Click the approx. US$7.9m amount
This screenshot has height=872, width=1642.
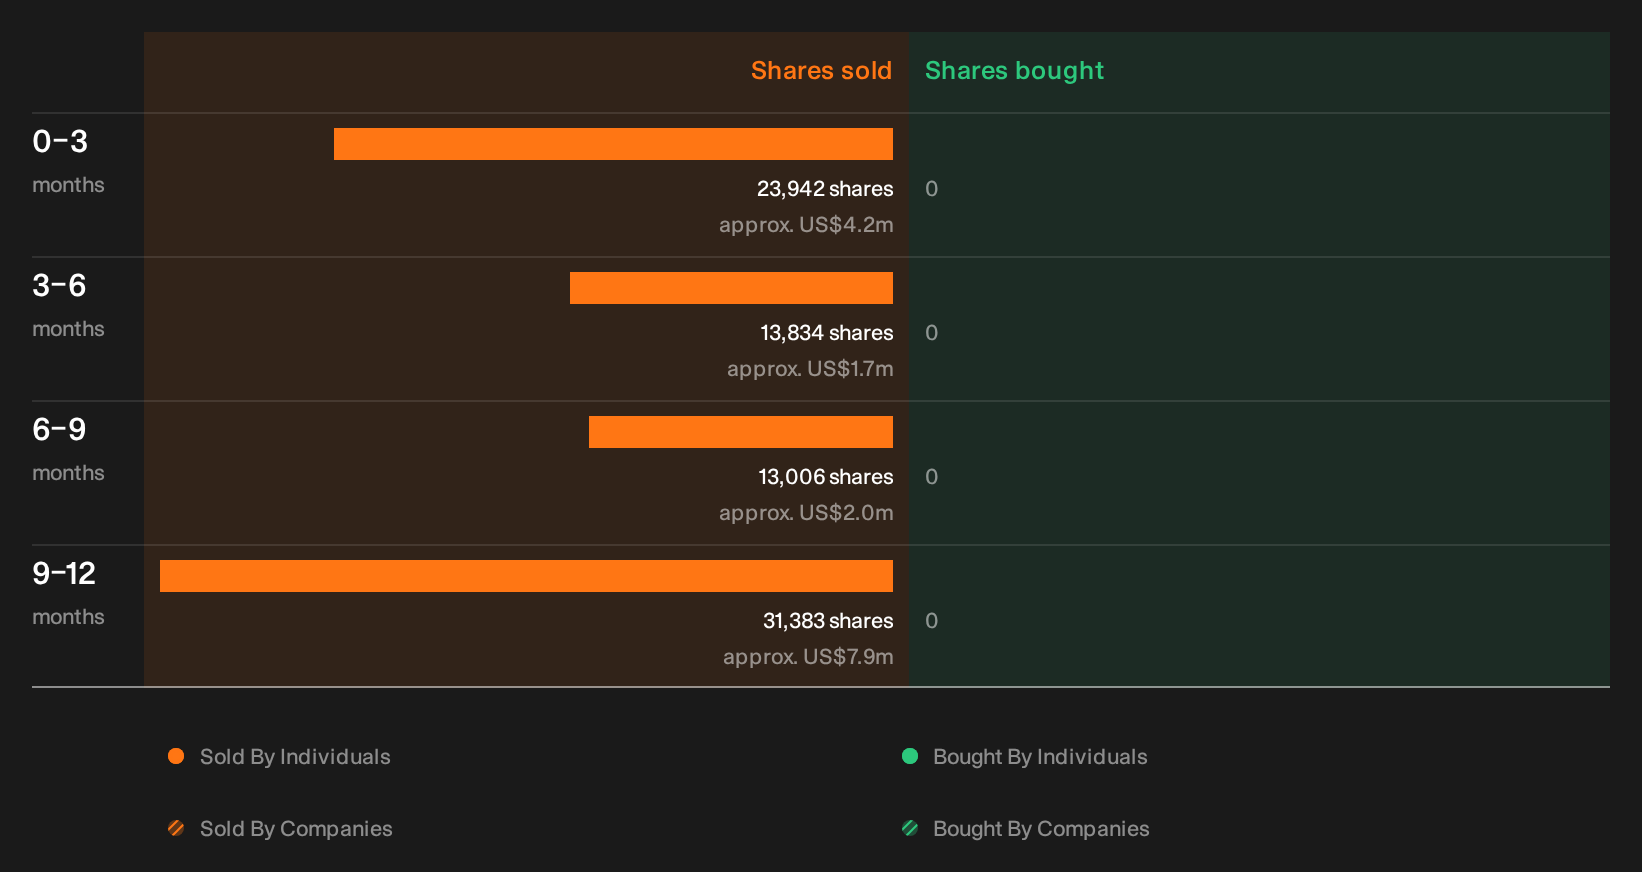(808, 657)
